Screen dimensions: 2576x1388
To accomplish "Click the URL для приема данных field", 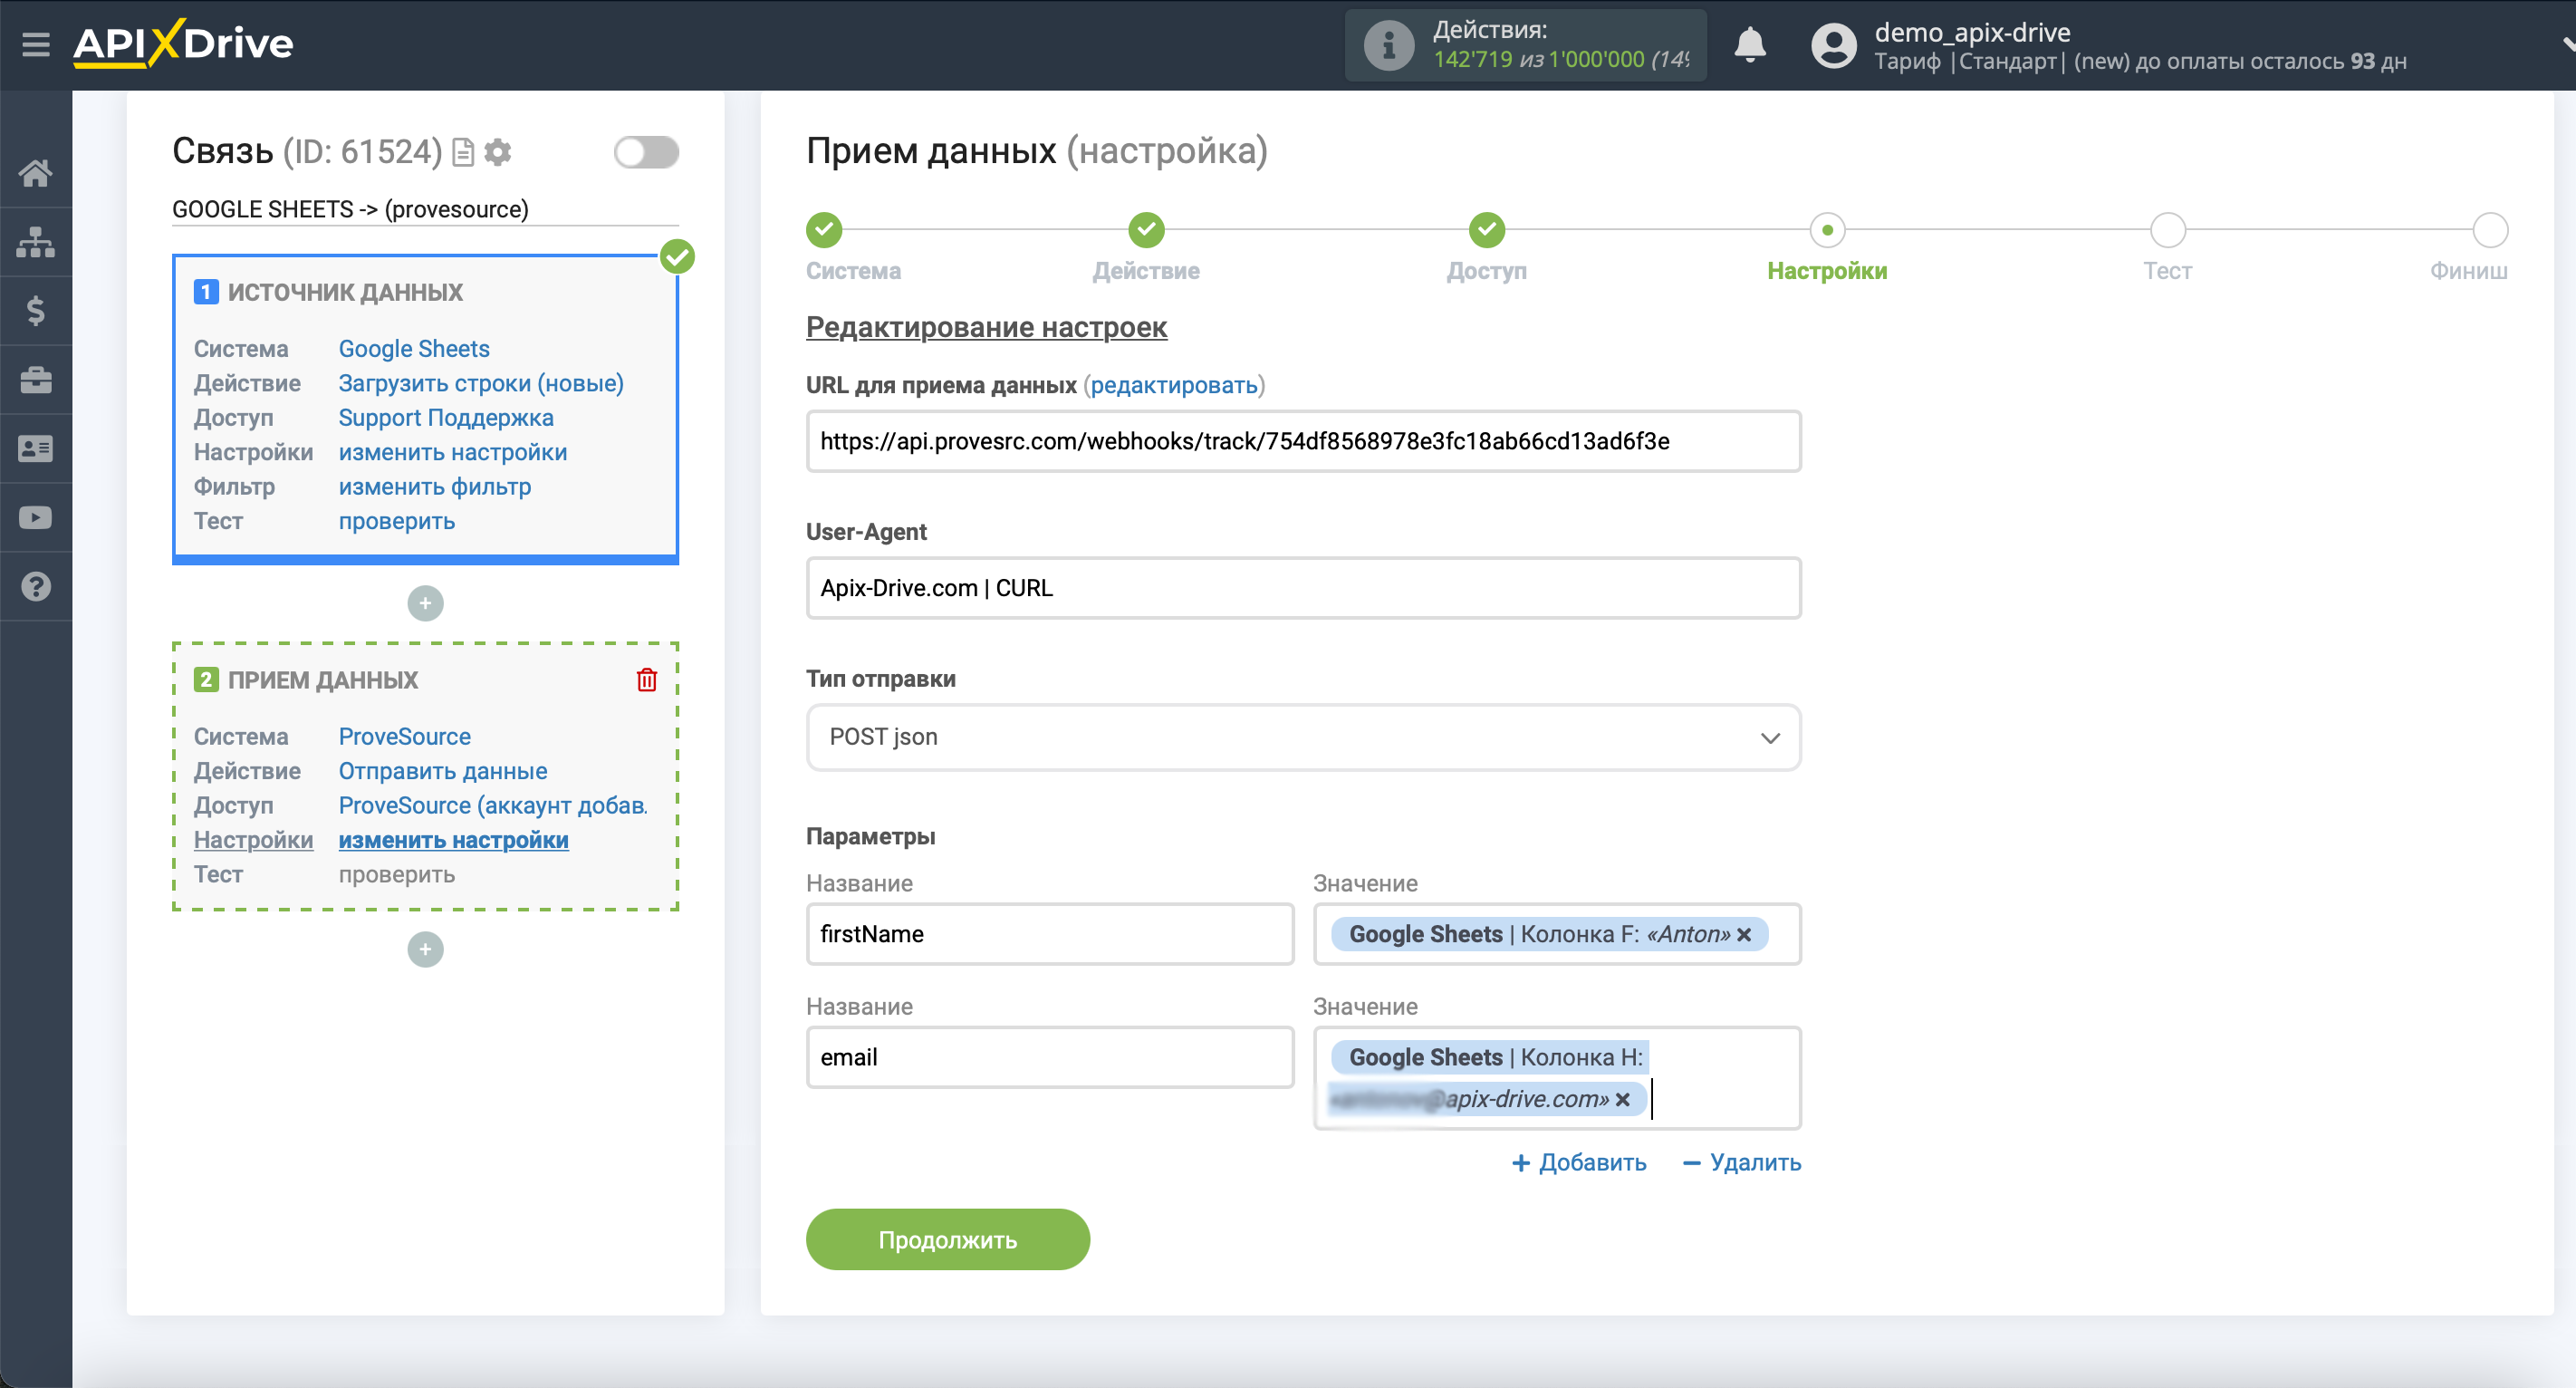I will pyautogui.click(x=1303, y=441).
